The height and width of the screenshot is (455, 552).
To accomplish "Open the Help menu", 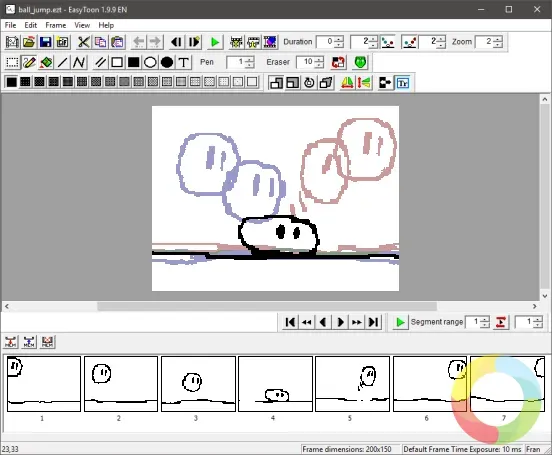I will point(106,25).
